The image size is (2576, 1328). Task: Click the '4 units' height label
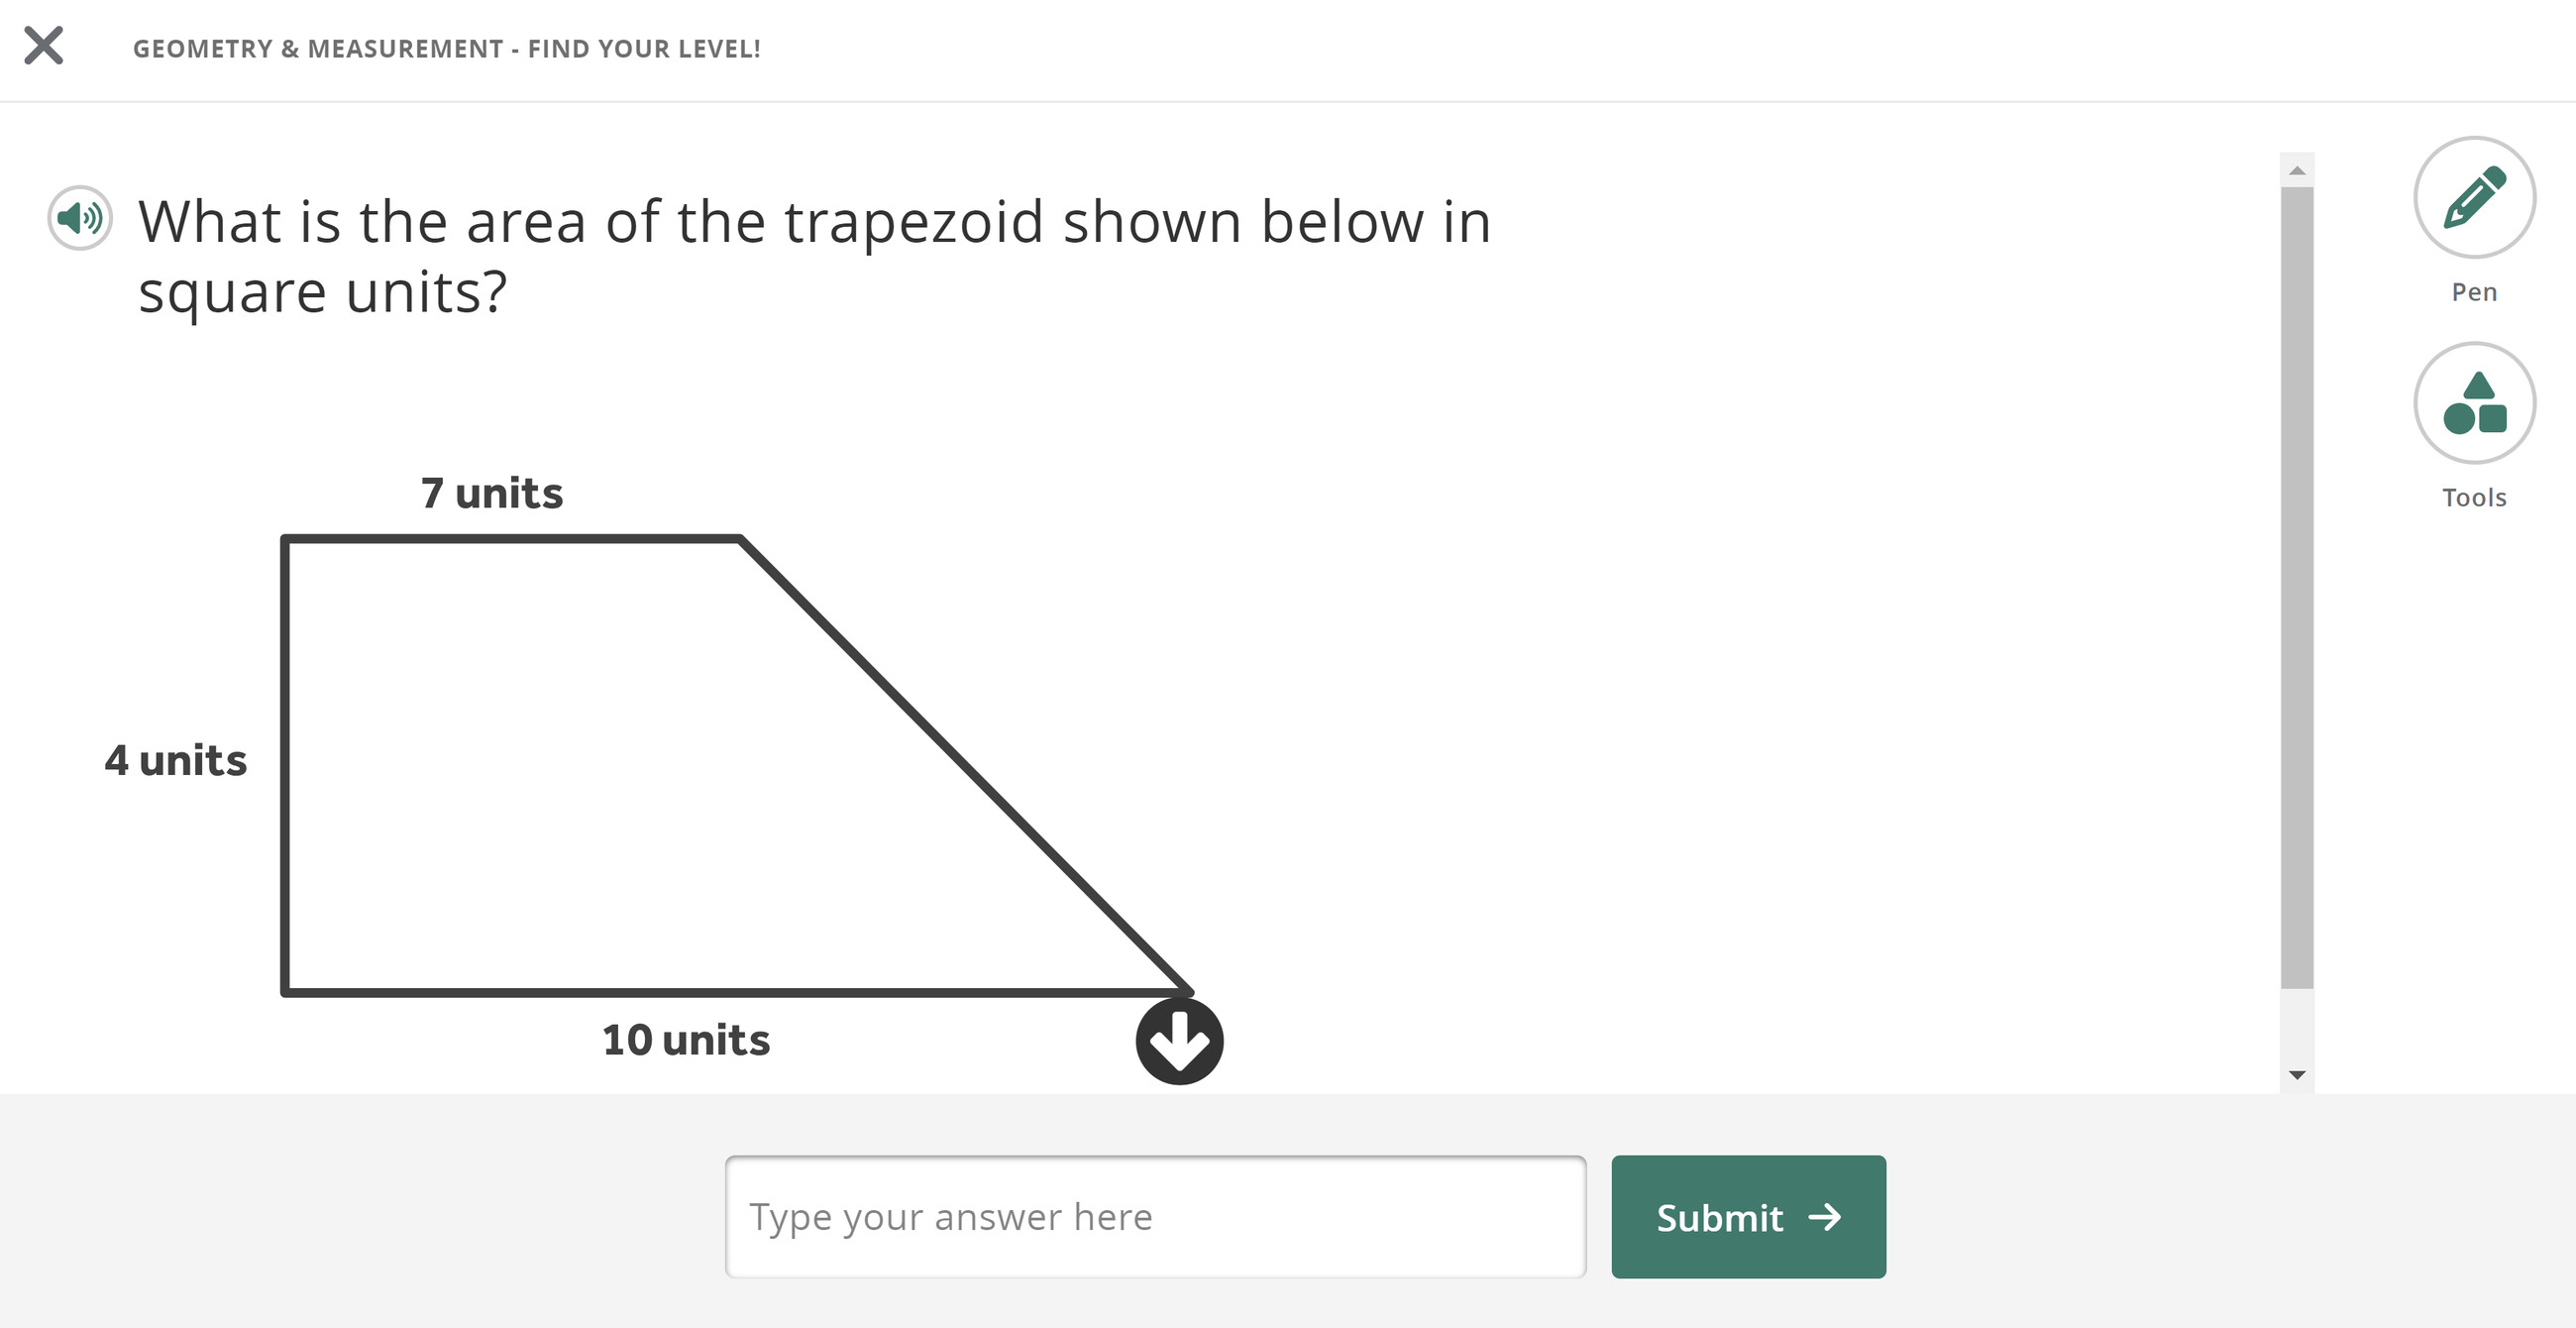coord(176,760)
